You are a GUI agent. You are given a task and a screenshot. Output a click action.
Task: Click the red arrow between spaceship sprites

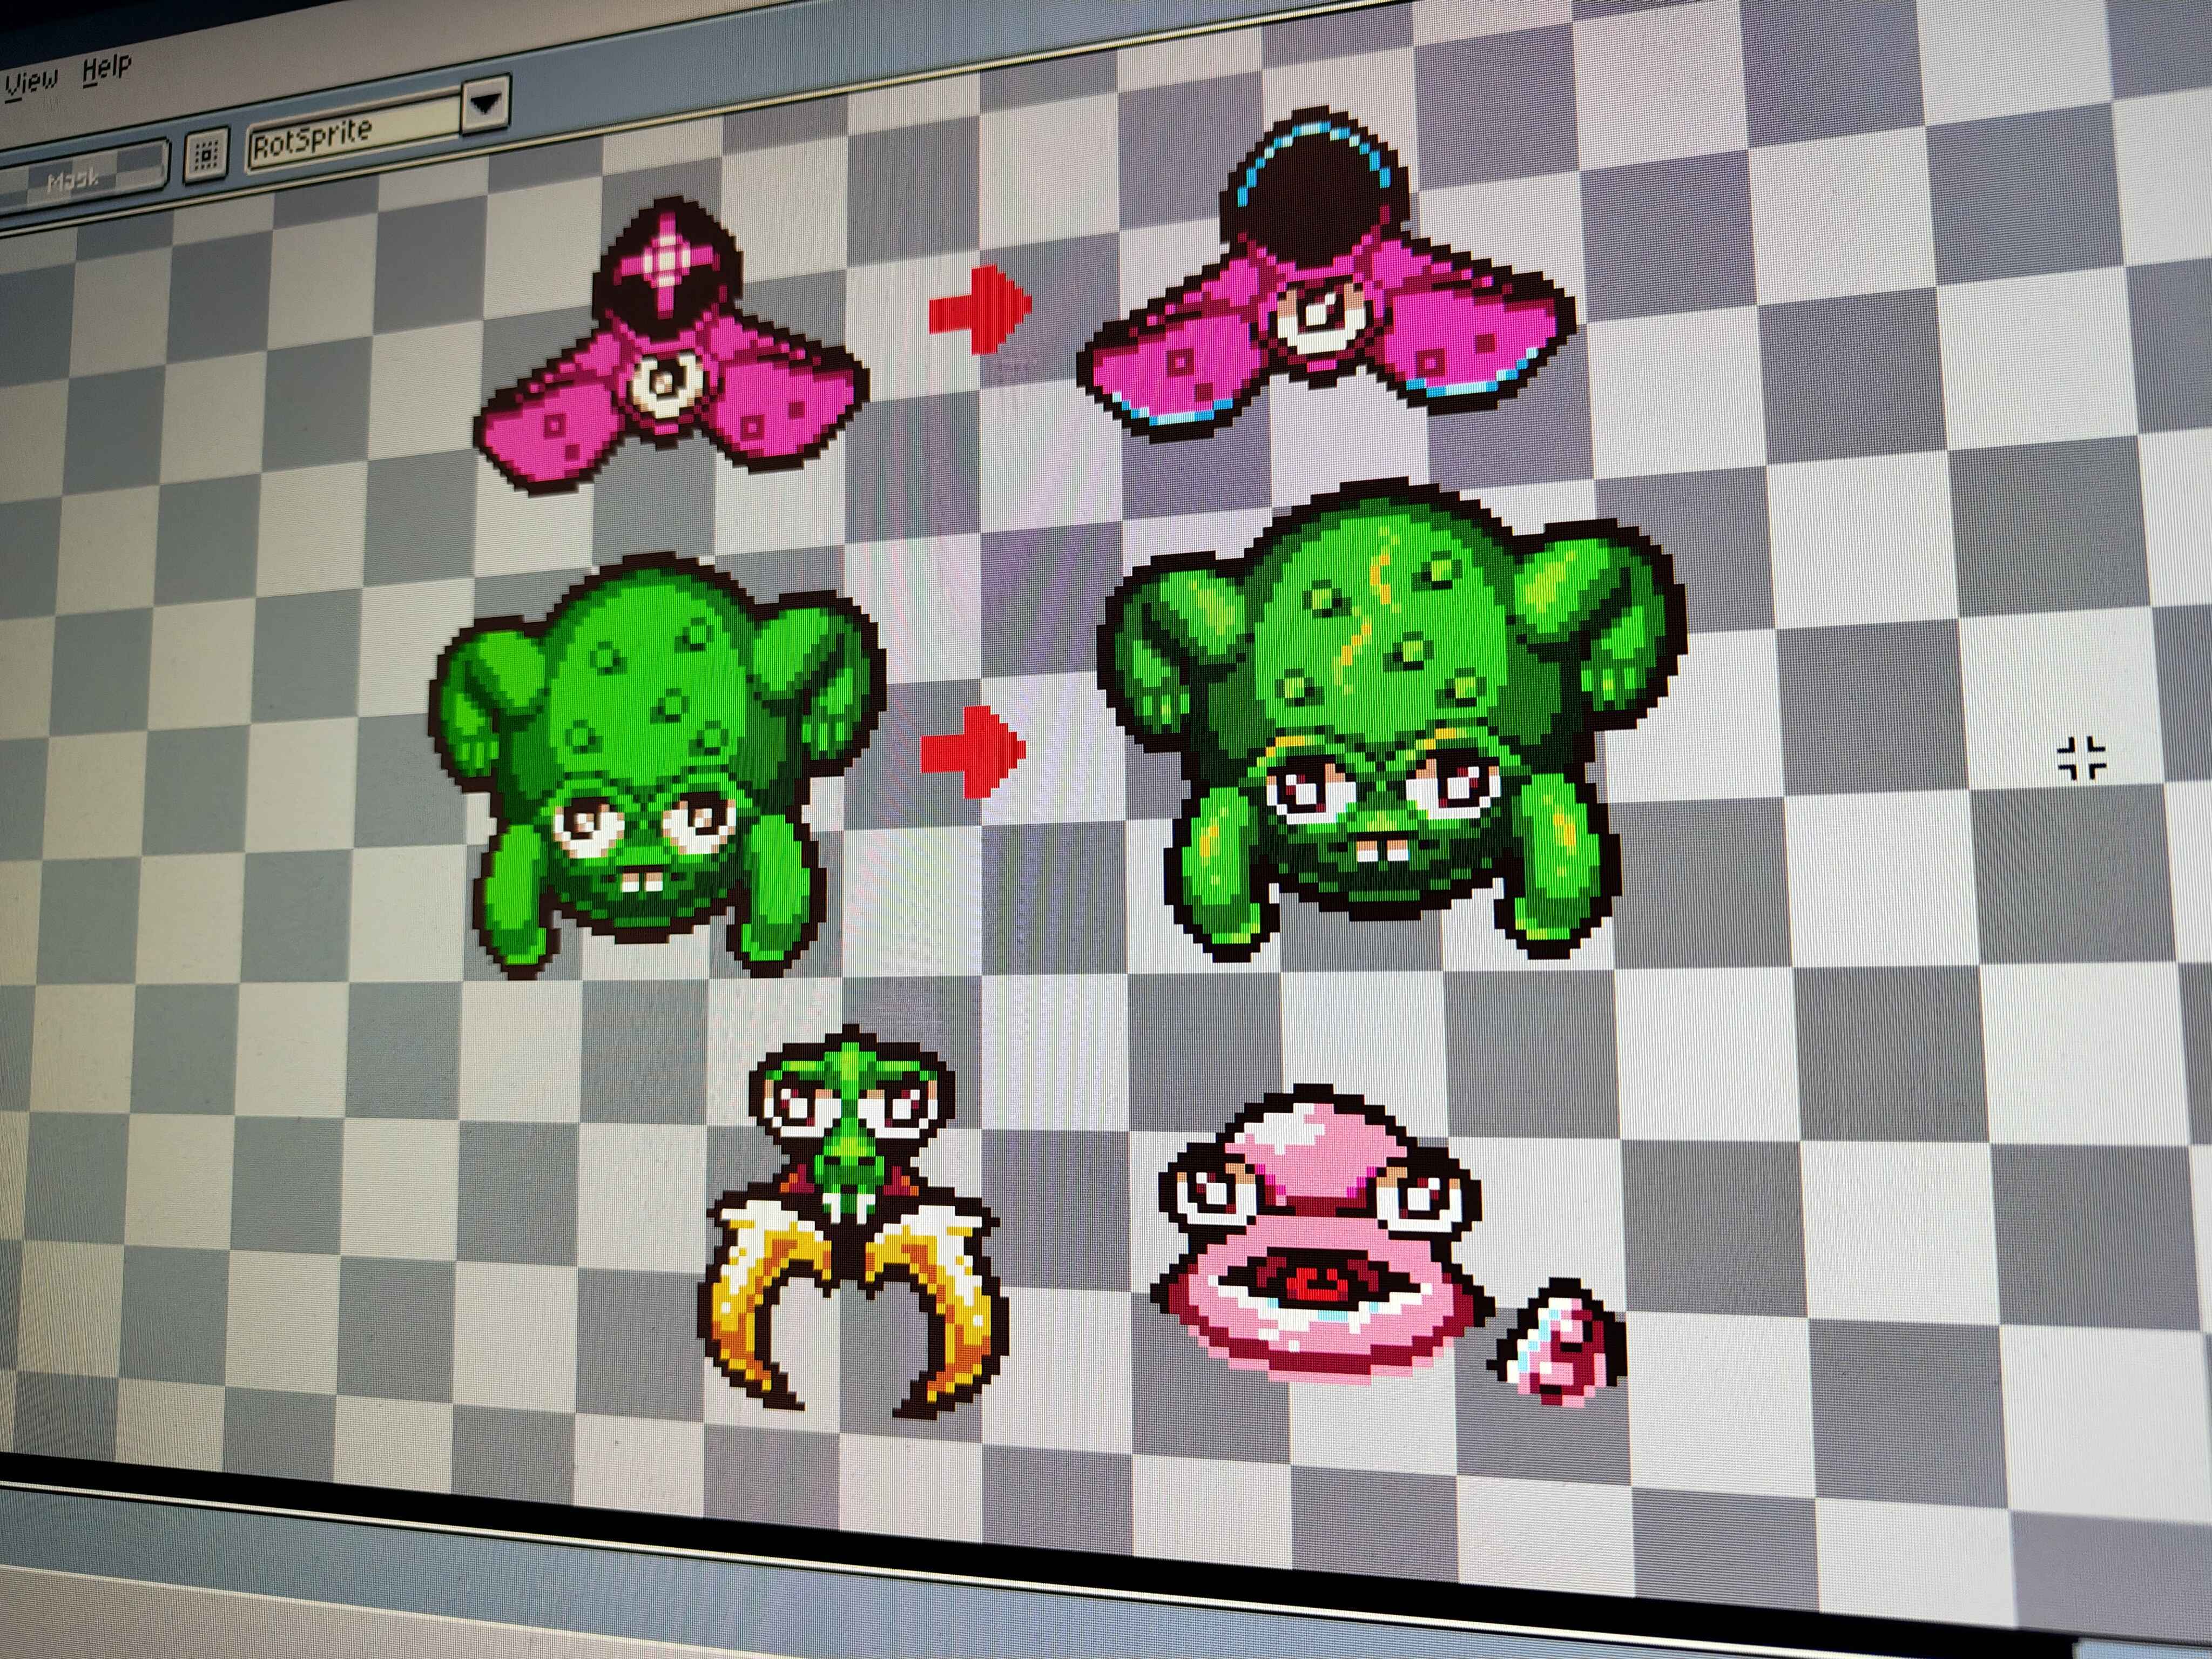pos(980,309)
